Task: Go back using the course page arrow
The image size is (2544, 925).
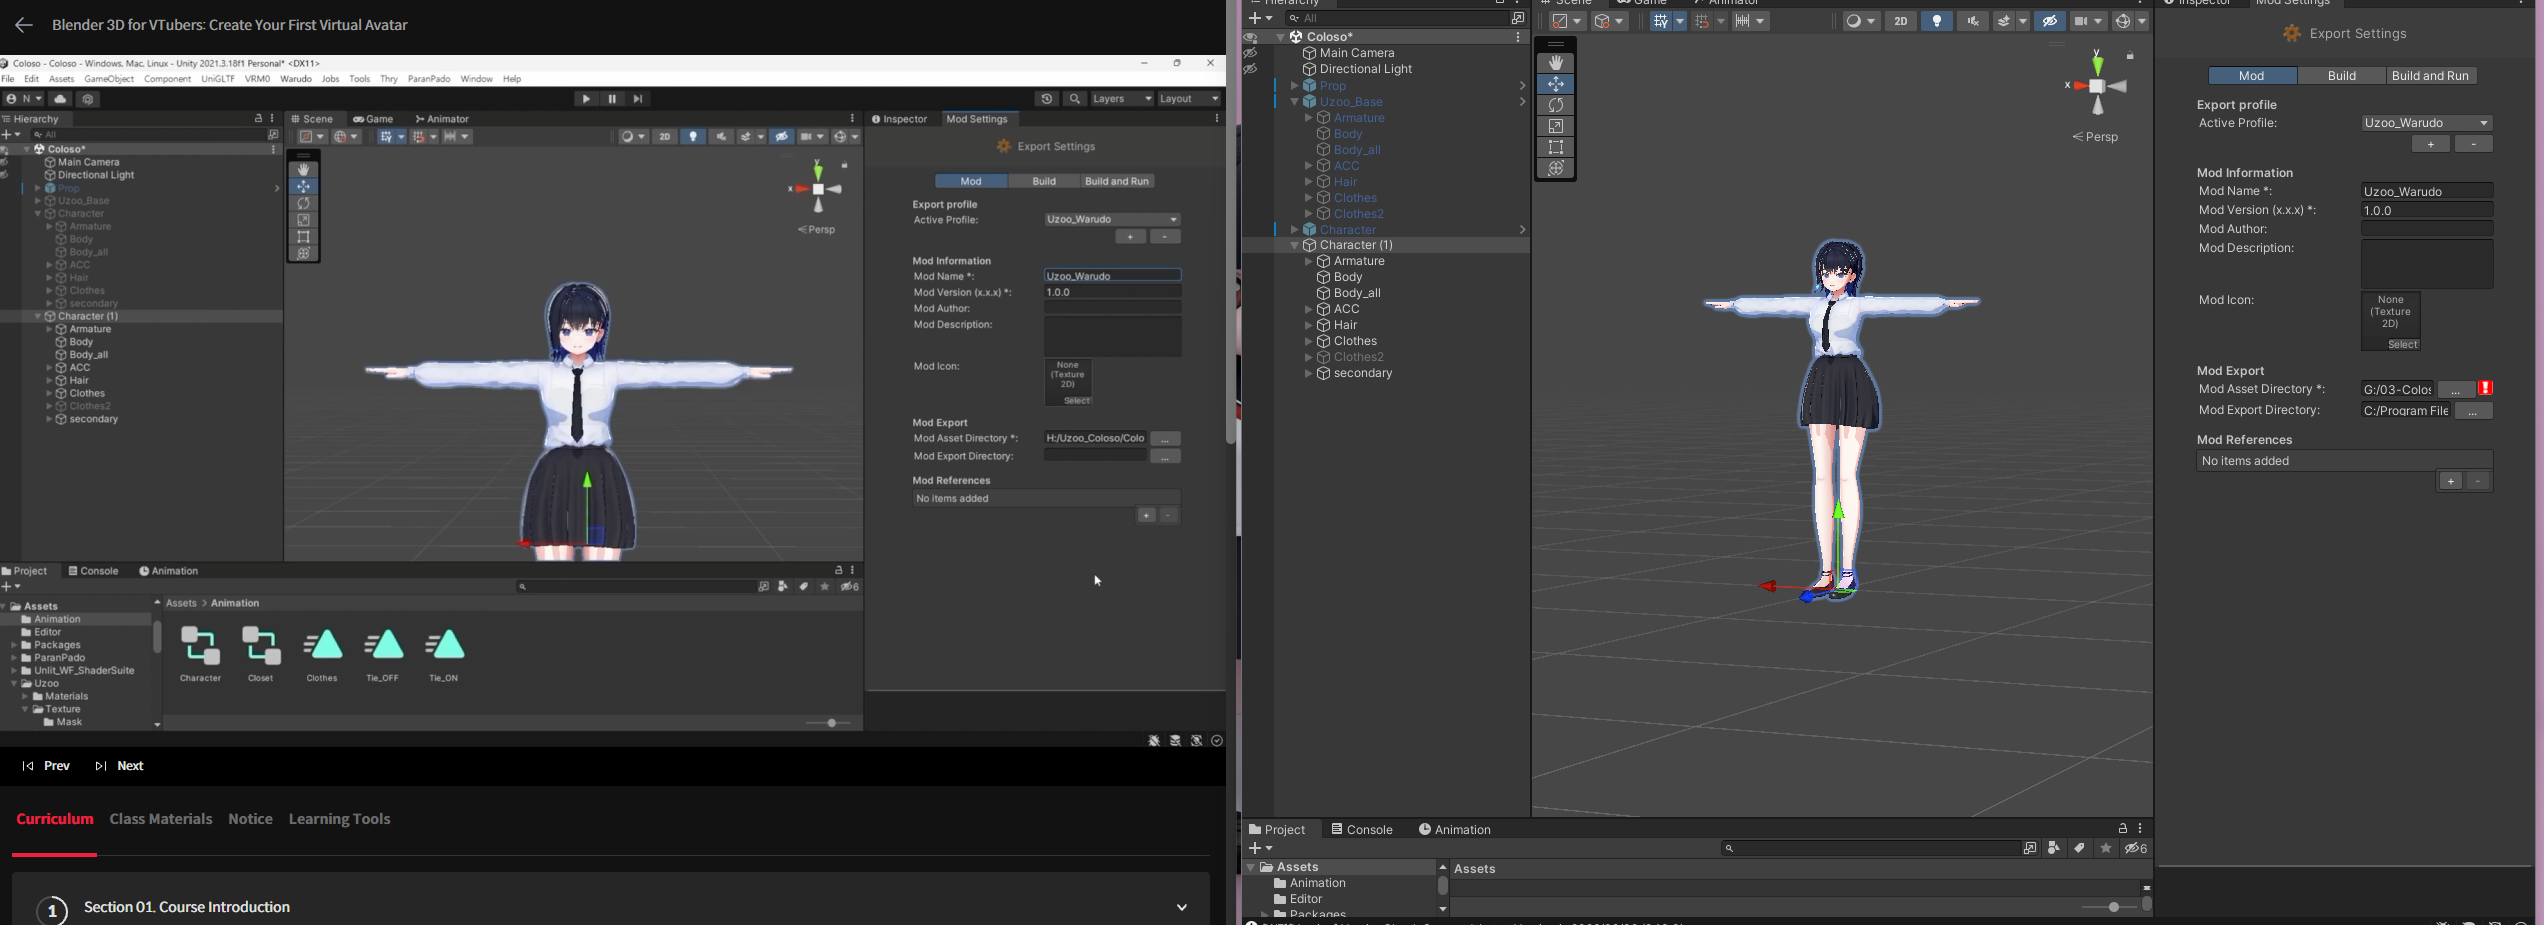Action: pyautogui.click(x=24, y=25)
